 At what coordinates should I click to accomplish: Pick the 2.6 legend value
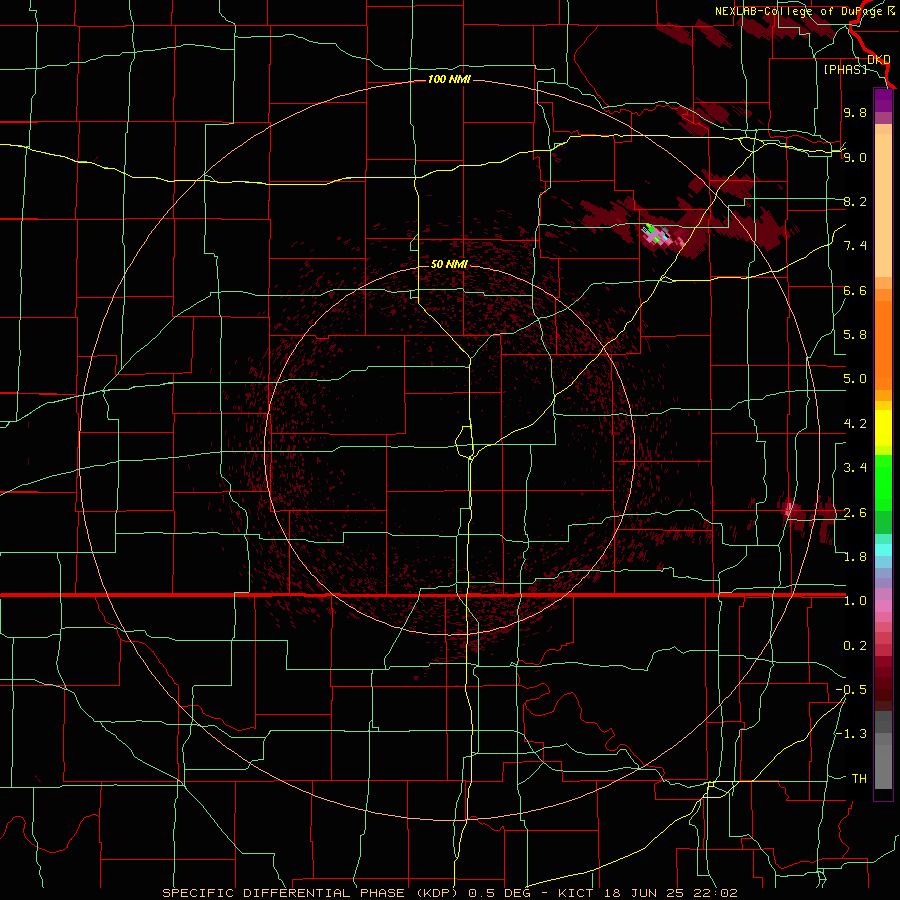tap(855, 513)
